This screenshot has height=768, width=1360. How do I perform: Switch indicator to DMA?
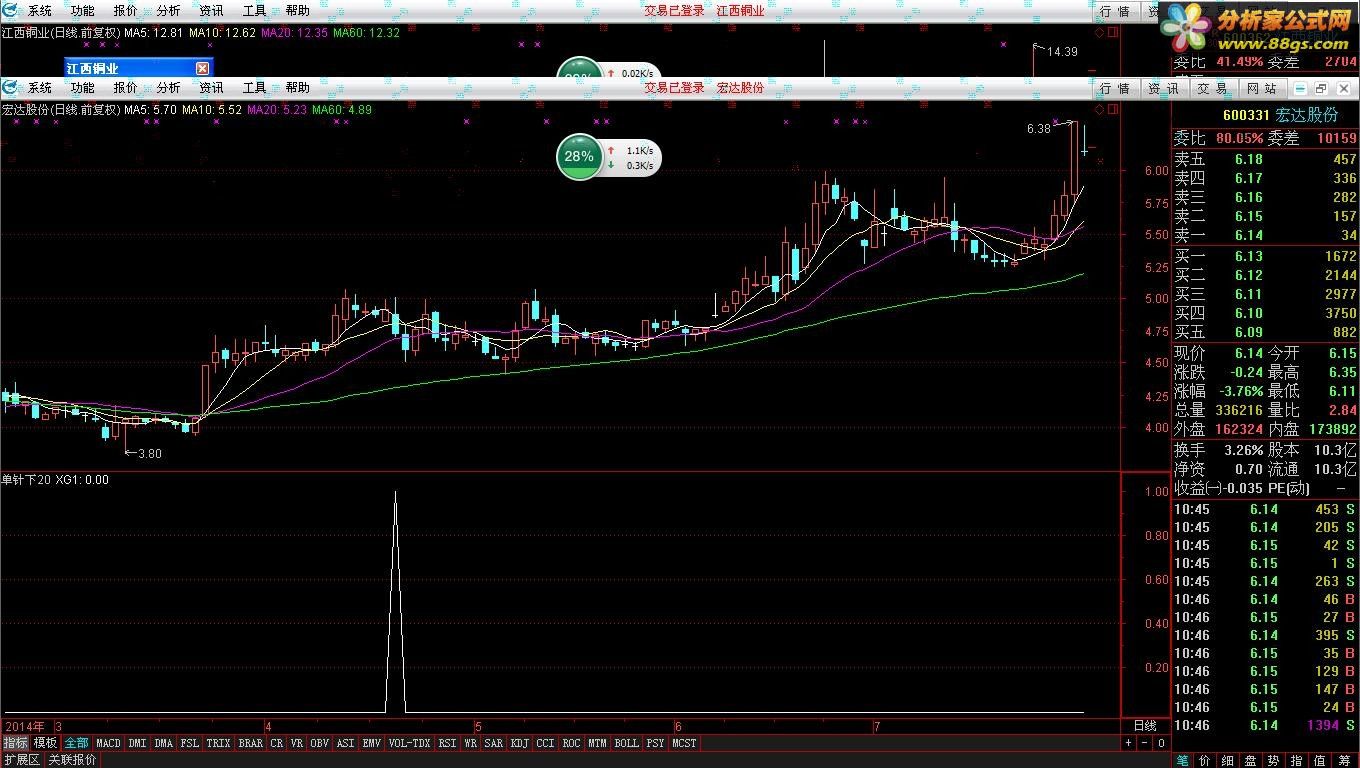[x=163, y=743]
